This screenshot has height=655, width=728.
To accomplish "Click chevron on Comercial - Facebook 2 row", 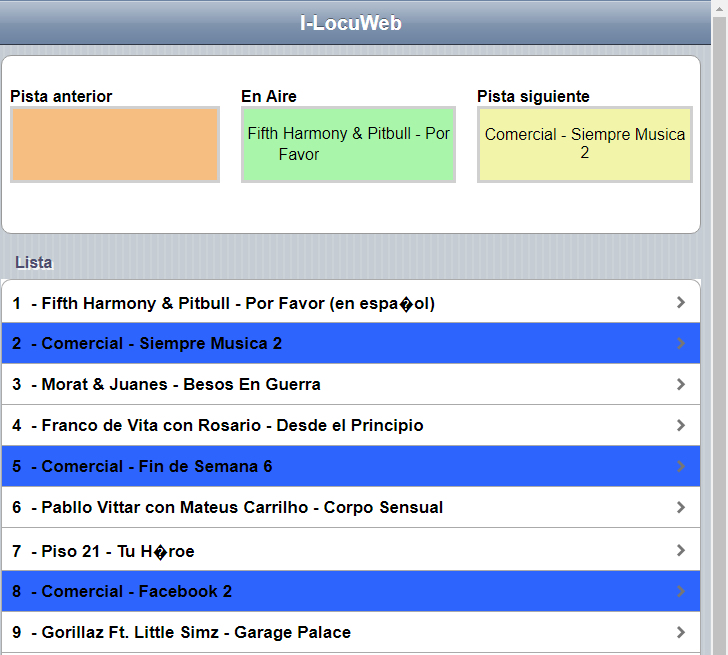I will point(681,591).
